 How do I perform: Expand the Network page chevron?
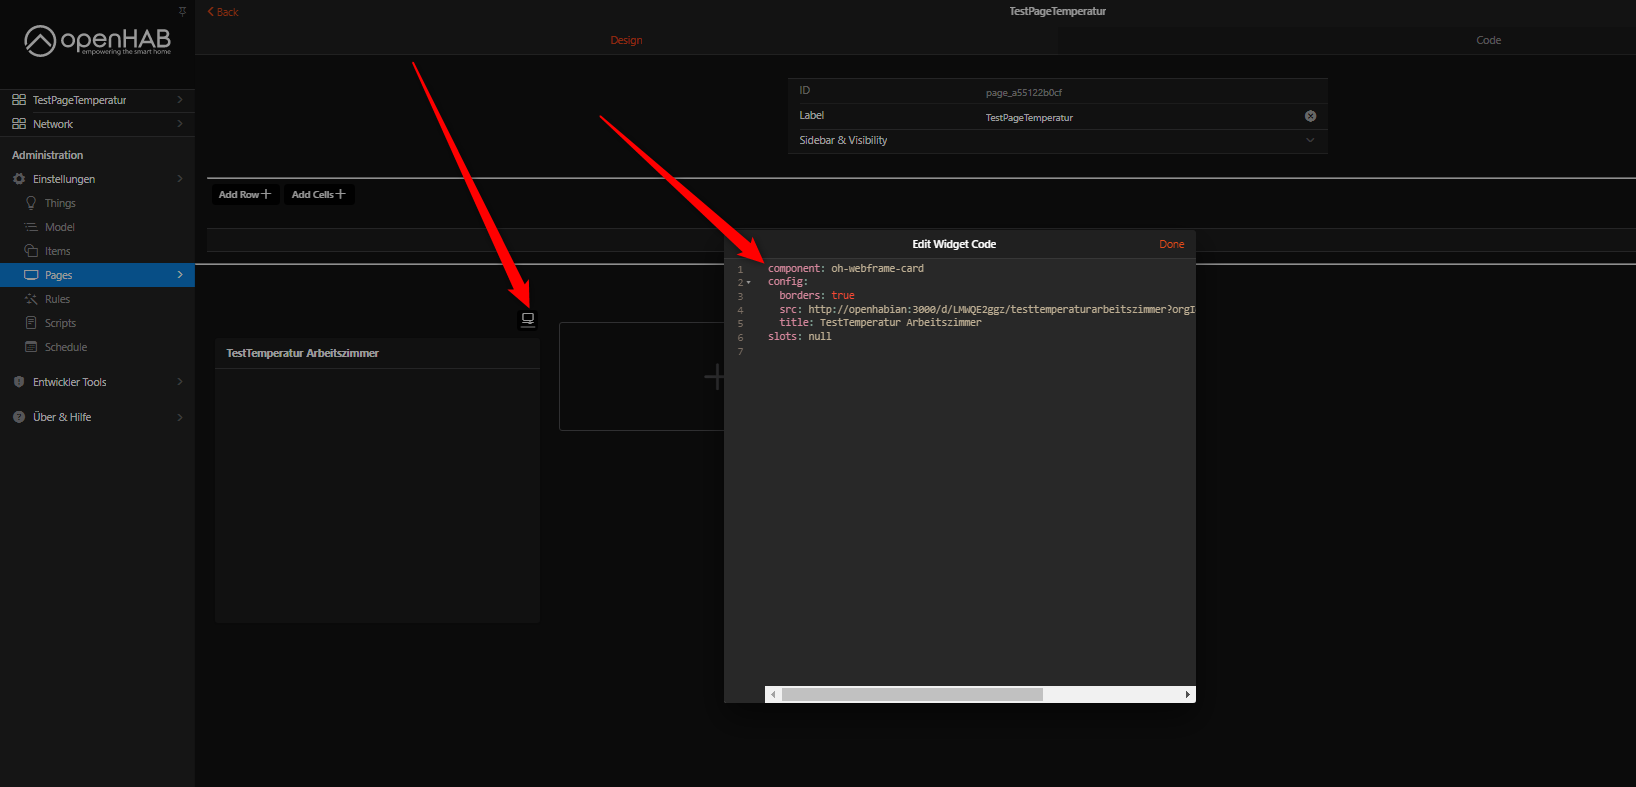pyautogui.click(x=180, y=124)
